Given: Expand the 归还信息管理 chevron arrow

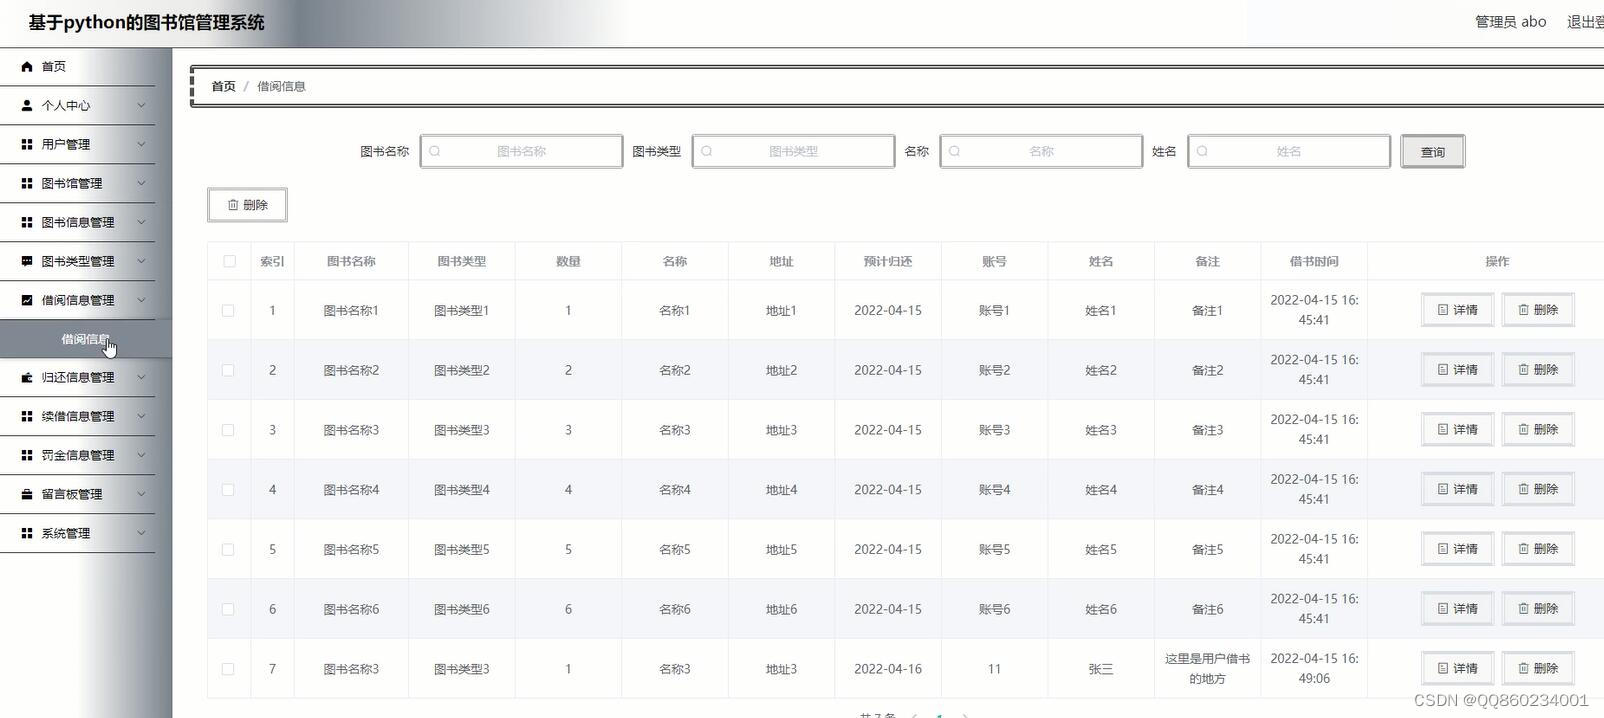Looking at the screenshot, I should 141,377.
